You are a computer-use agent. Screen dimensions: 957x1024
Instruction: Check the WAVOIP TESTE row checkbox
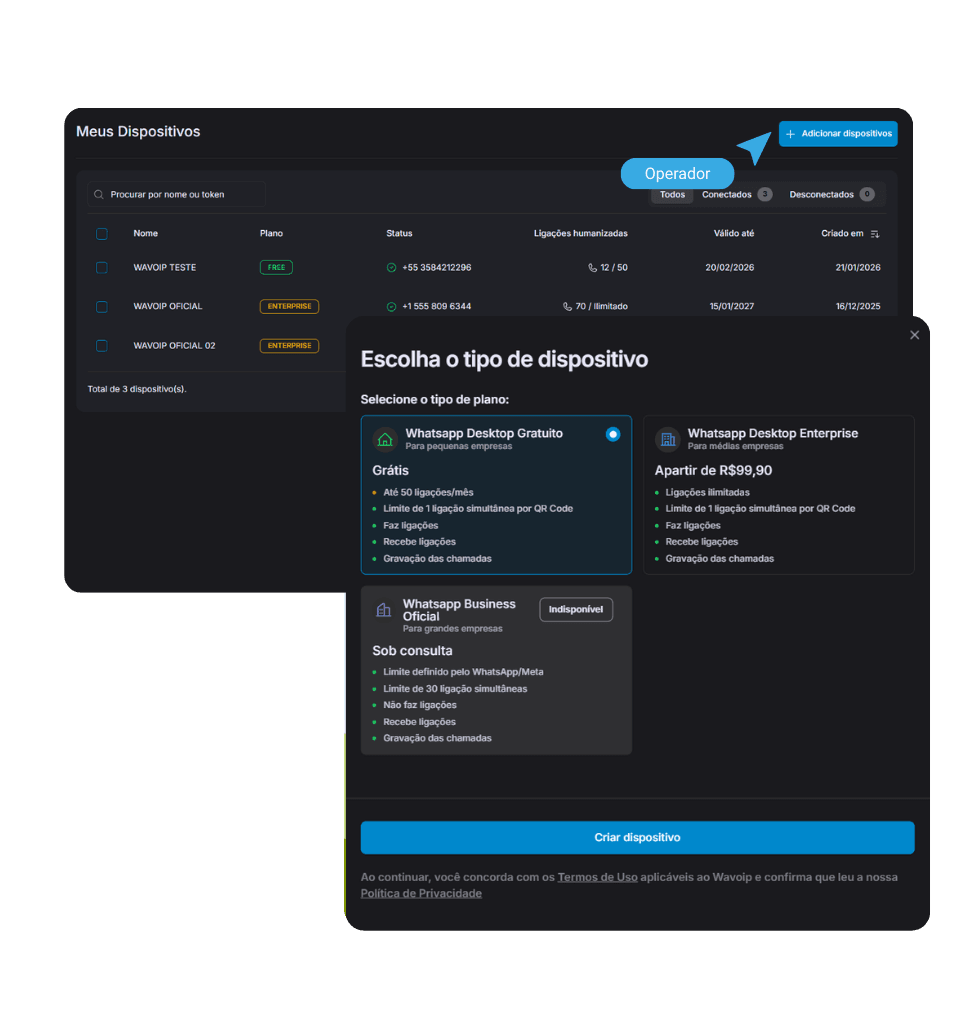click(x=102, y=268)
